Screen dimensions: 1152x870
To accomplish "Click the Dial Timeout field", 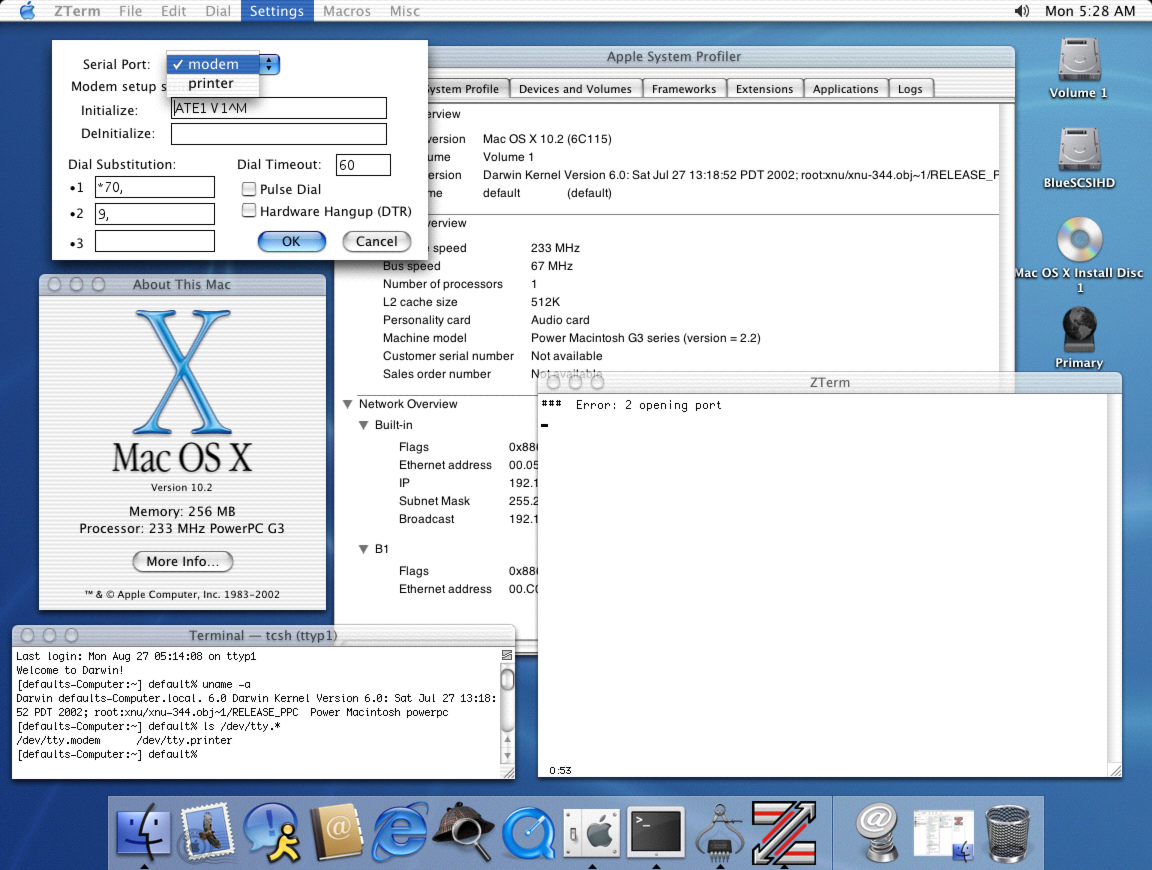I will click(363, 165).
